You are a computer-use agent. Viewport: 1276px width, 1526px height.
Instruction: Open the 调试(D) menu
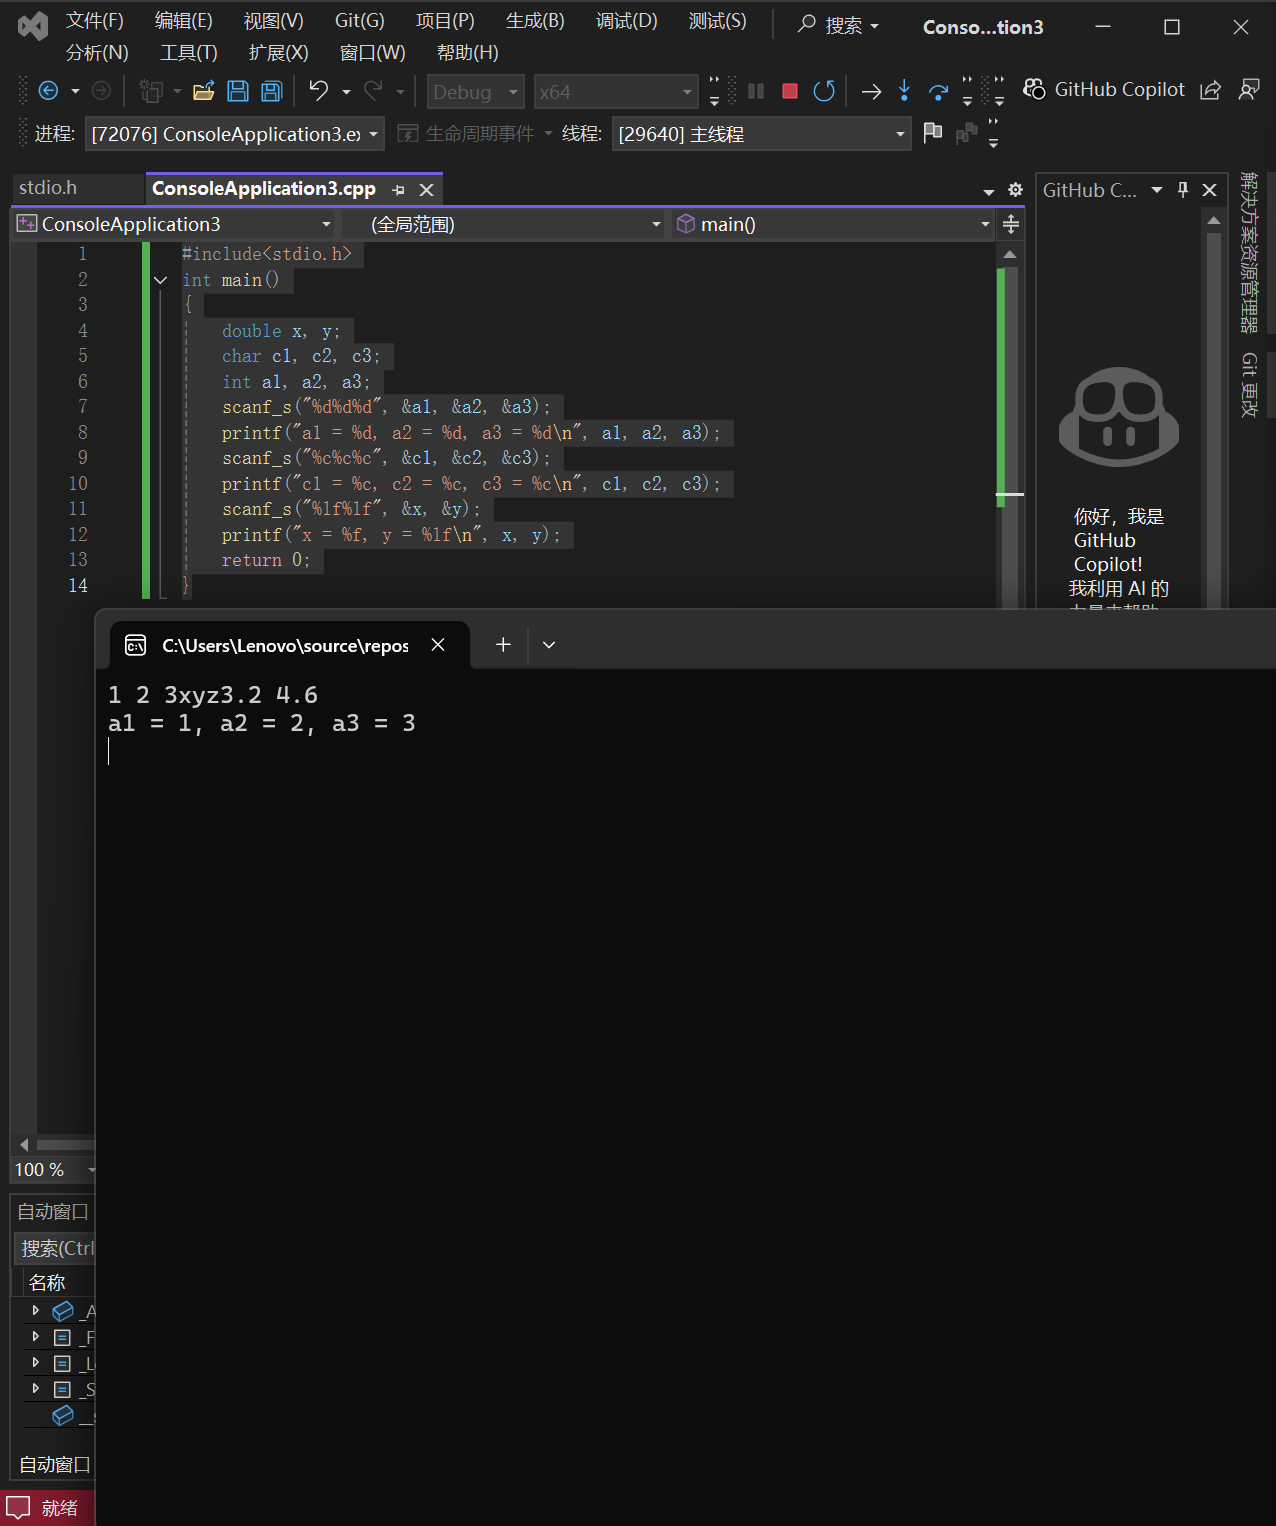627,21
